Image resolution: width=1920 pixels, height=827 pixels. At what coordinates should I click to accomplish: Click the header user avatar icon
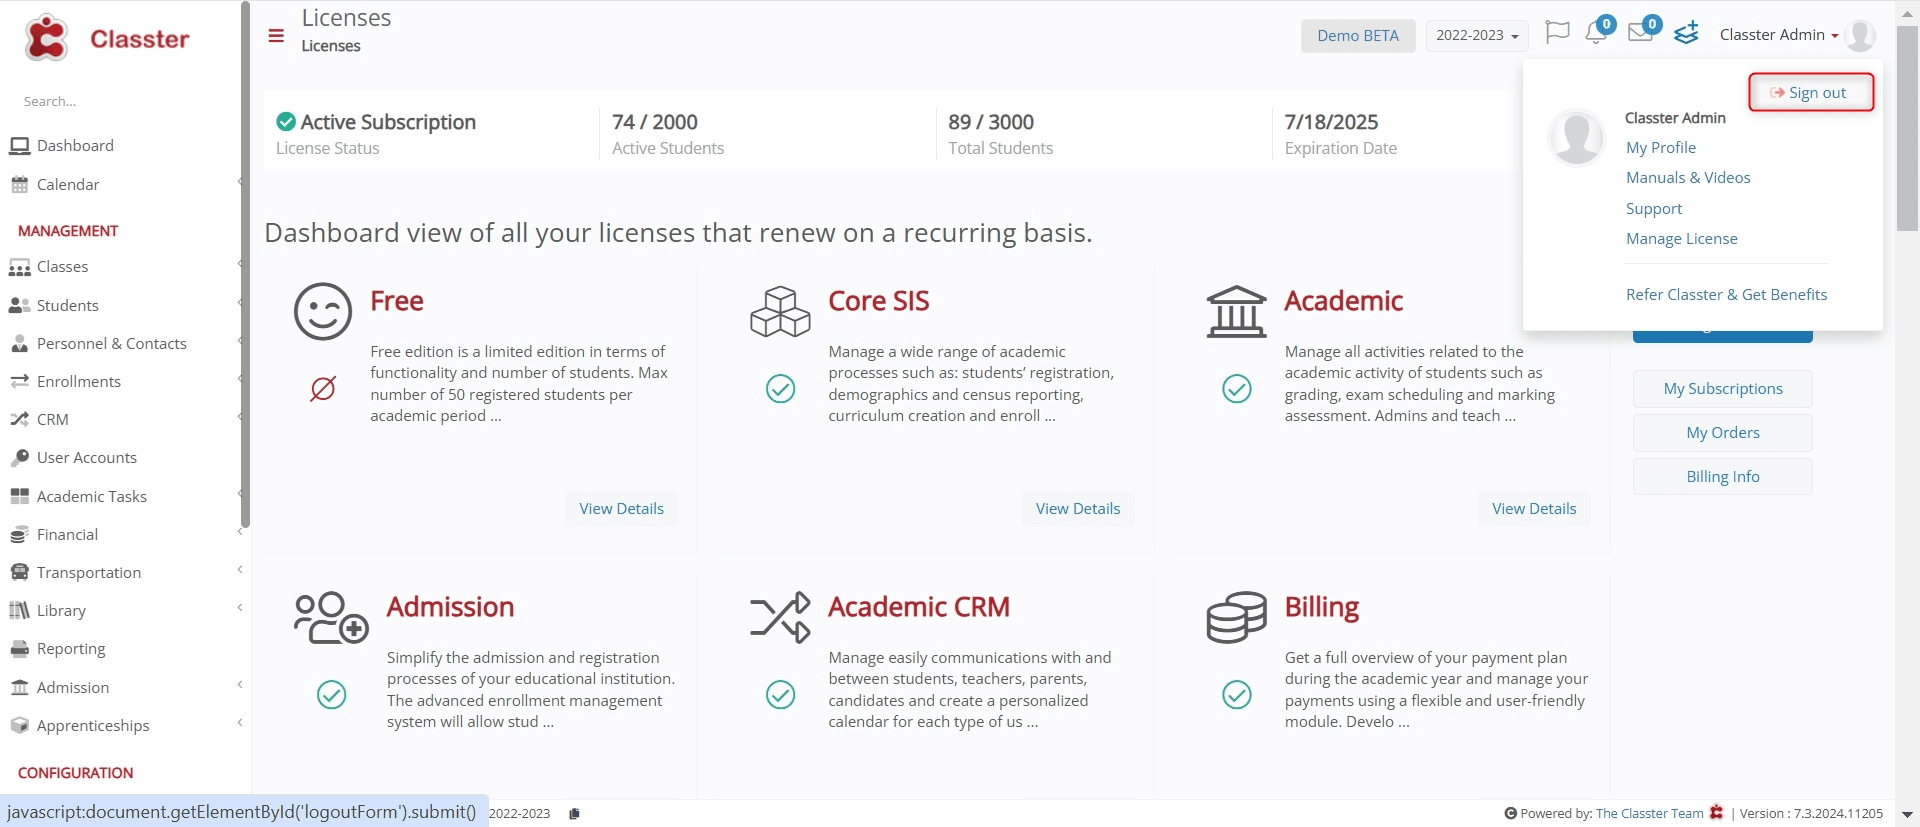(1860, 35)
